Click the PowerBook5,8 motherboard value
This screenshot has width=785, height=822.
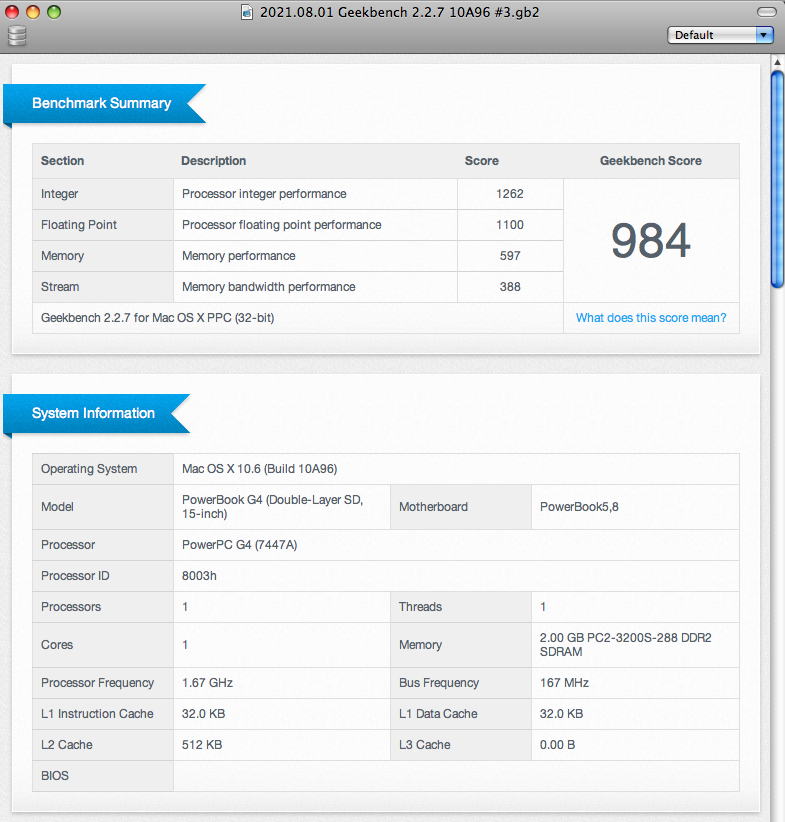579,506
